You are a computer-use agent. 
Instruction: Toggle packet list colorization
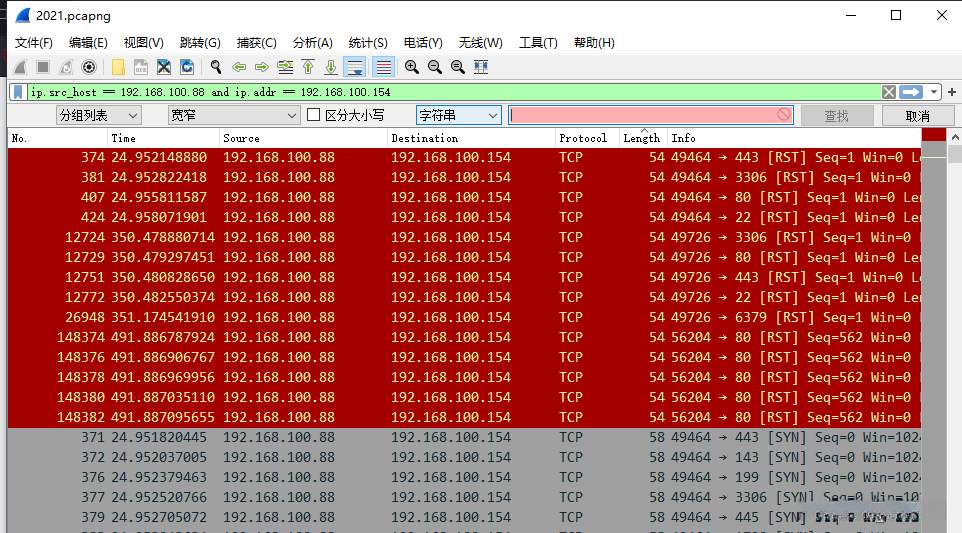(383, 67)
